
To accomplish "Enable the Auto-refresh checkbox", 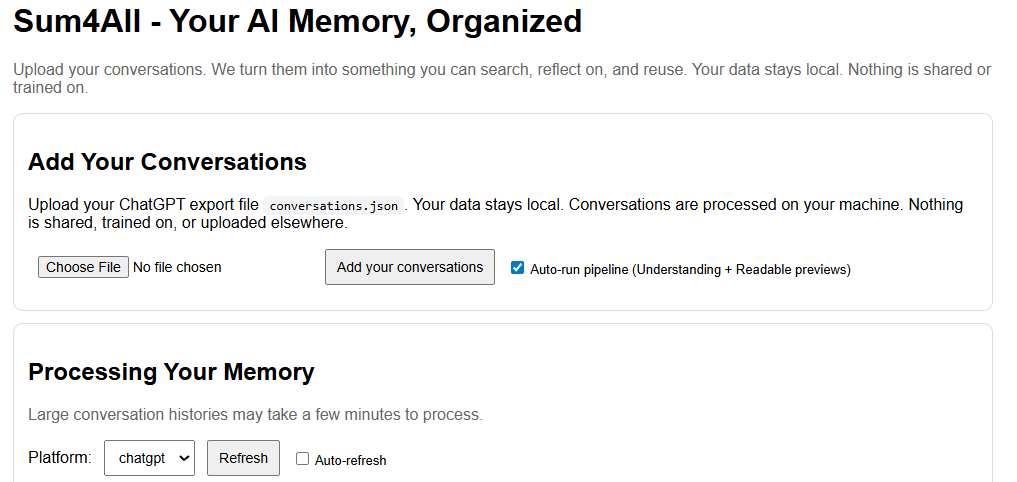I will tap(302, 459).
